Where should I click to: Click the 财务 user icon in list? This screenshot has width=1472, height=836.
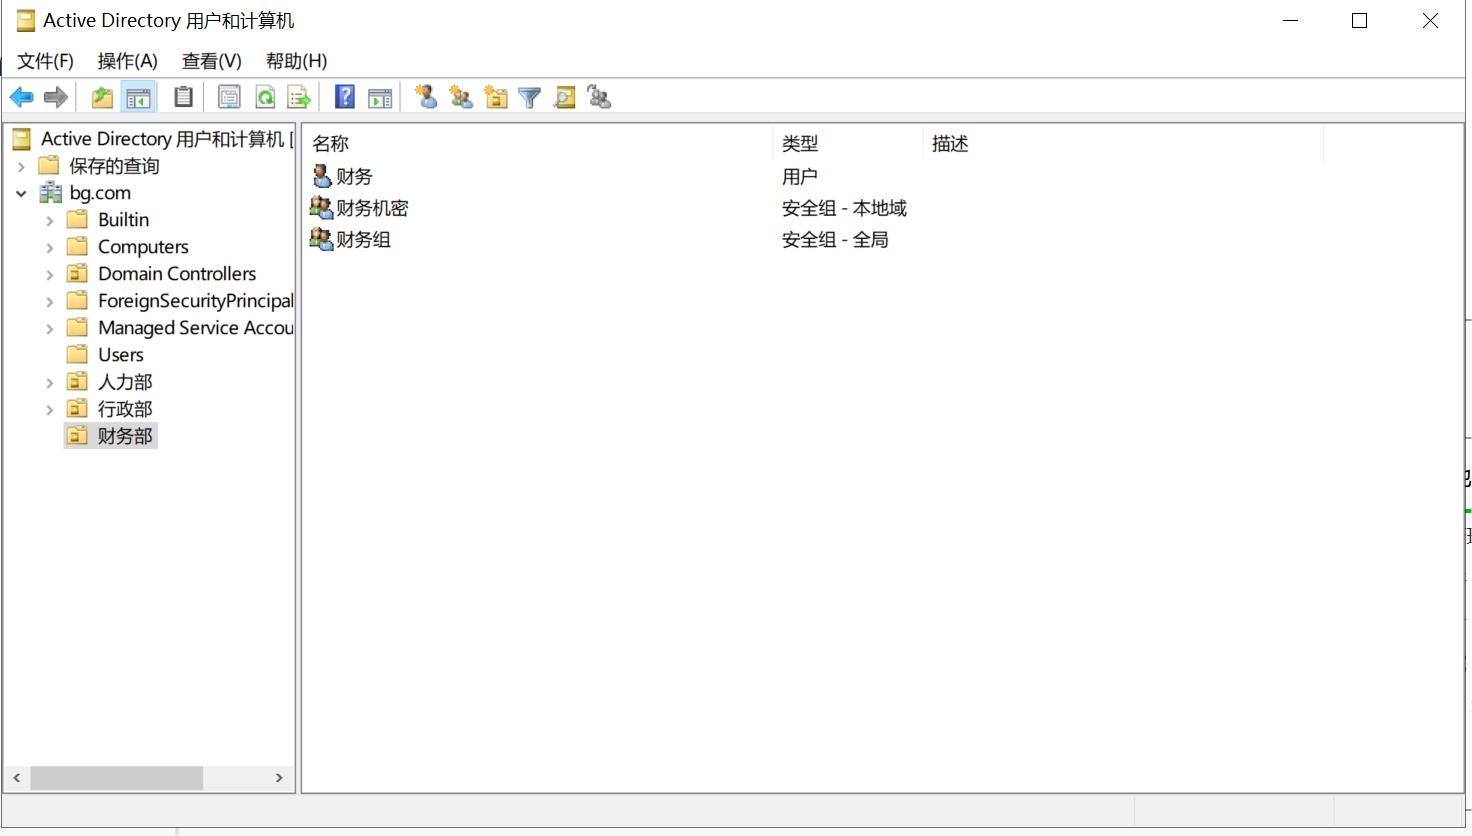(322, 176)
